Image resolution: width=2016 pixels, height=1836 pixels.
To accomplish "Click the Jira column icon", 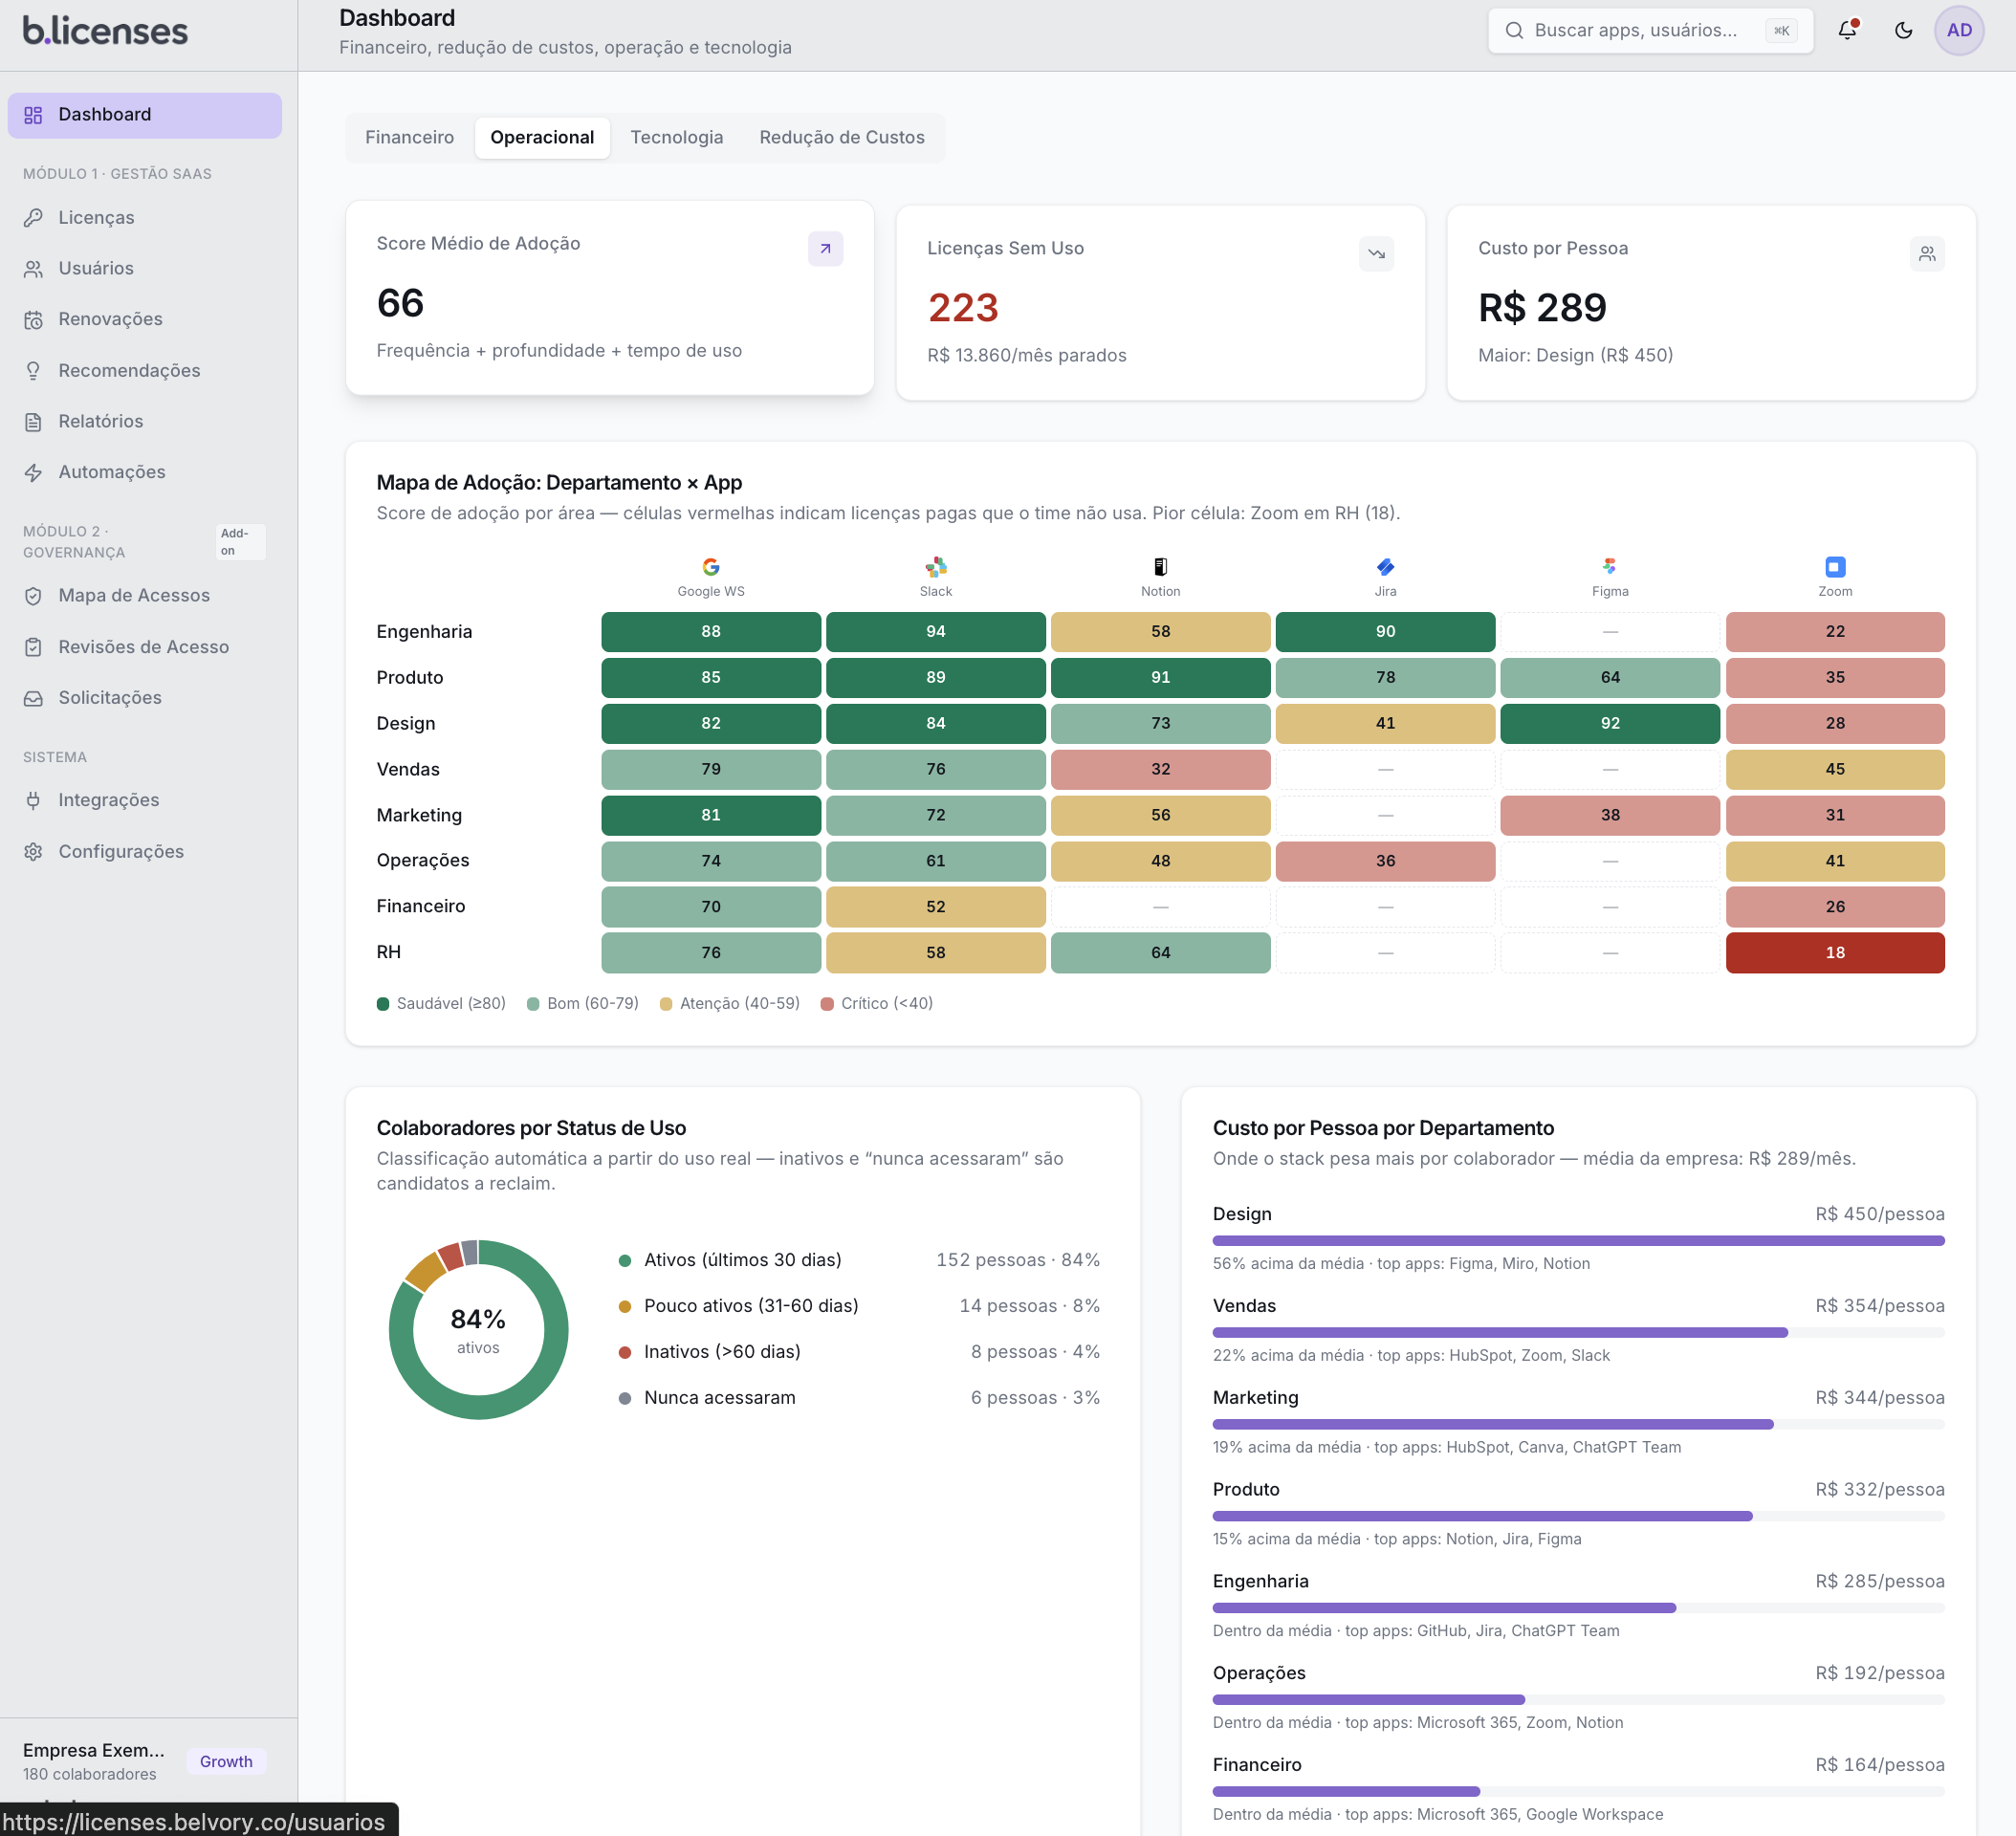I will click(1385, 567).
